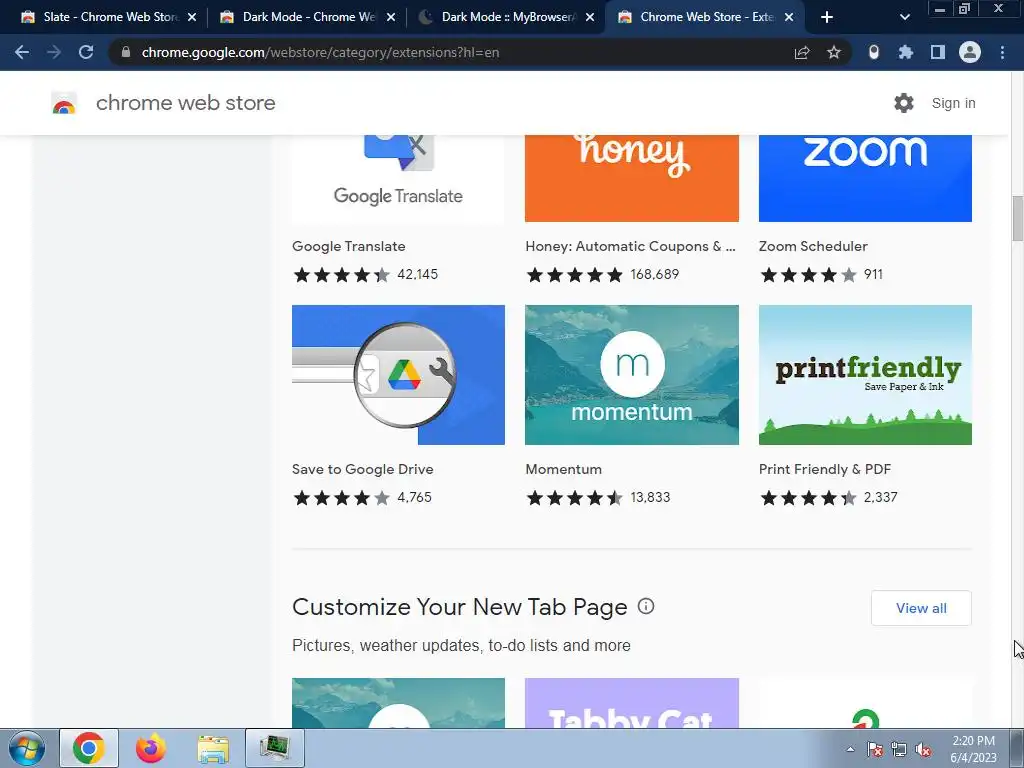Bookmark this page with the star icon
Viewport: 1024px width, 768px height.
[834, 52]
